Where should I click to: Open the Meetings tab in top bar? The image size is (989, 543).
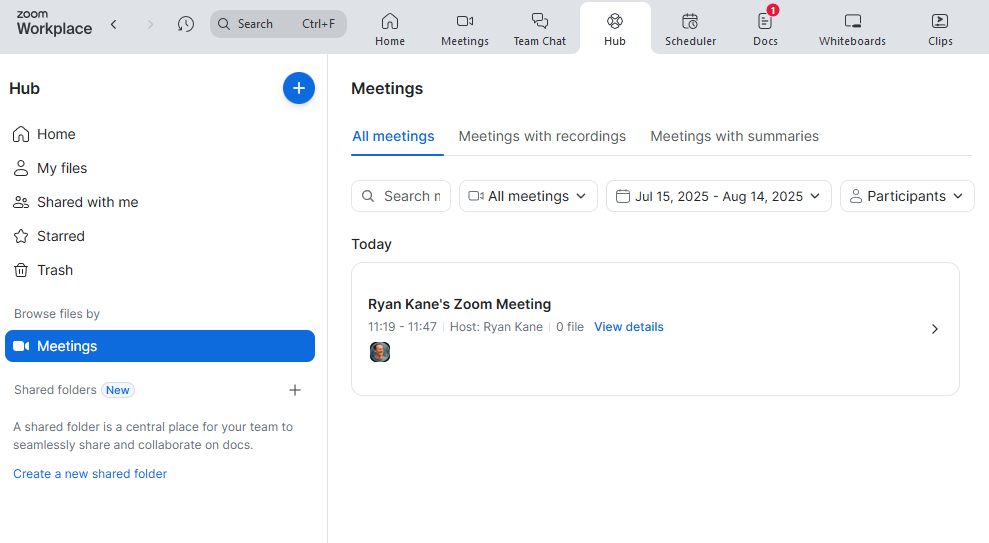465,30
